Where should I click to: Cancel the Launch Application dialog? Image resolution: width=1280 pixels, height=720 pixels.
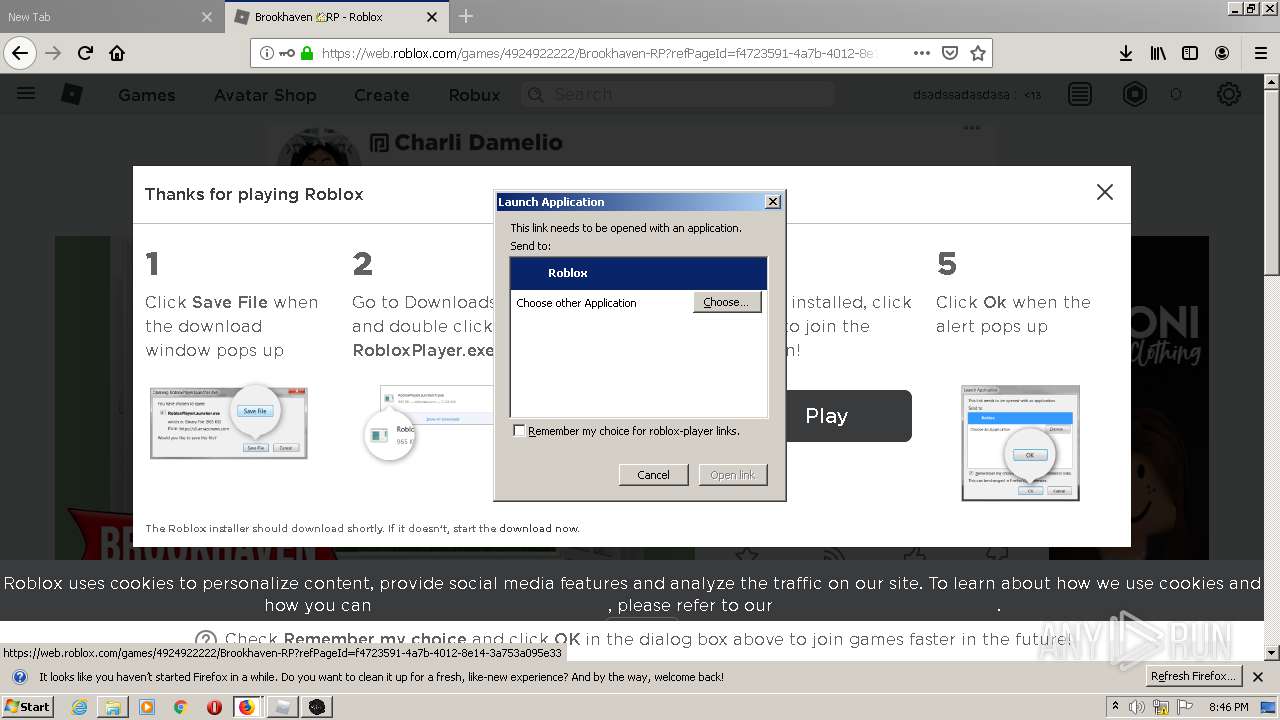[653, 474]
